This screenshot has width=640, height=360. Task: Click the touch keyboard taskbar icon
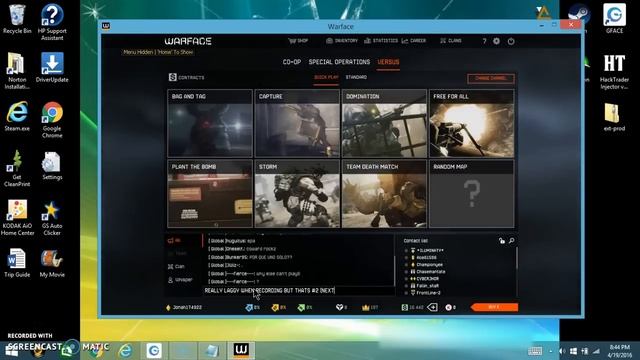[535, 351]
